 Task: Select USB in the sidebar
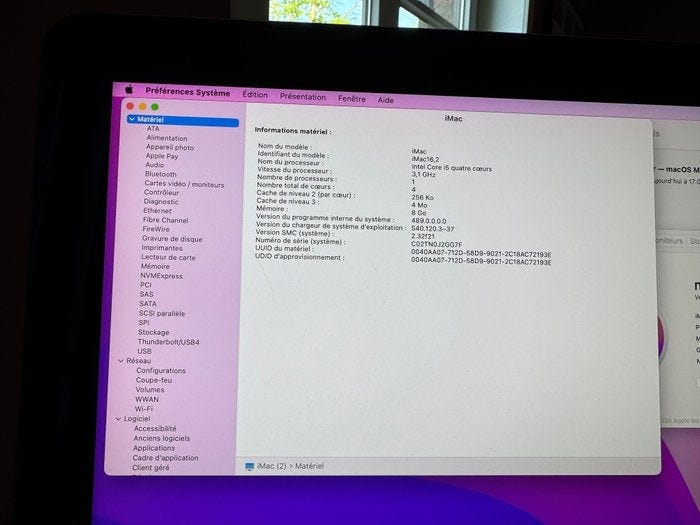click(x=144, y=351)
